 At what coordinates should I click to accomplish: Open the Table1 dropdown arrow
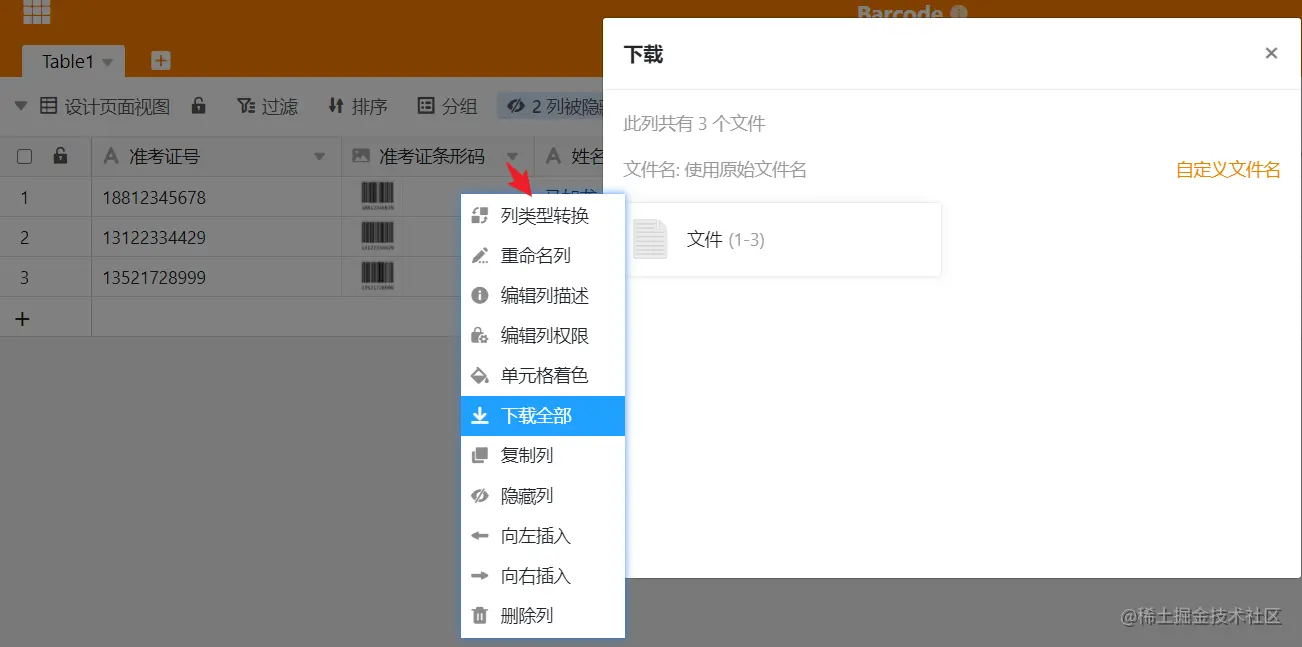108,62
